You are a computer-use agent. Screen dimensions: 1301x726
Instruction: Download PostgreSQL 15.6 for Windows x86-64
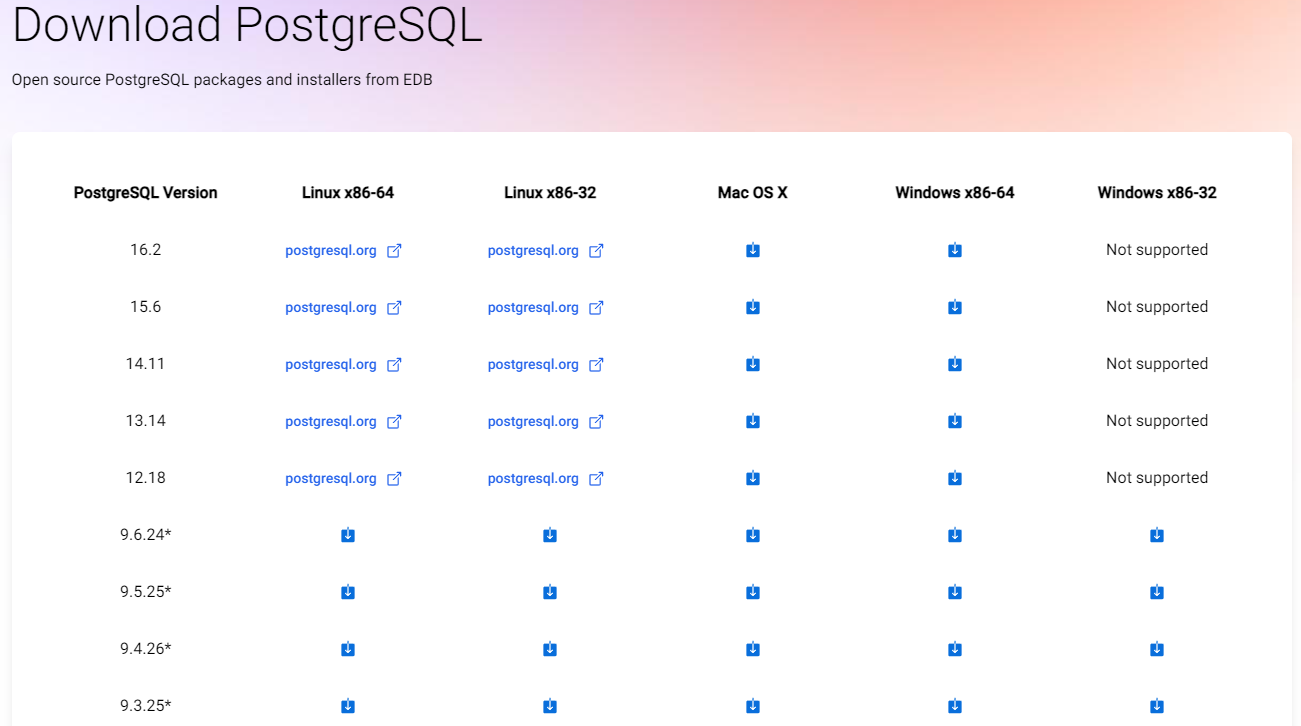pyautogui.click(x=955, y=307)
